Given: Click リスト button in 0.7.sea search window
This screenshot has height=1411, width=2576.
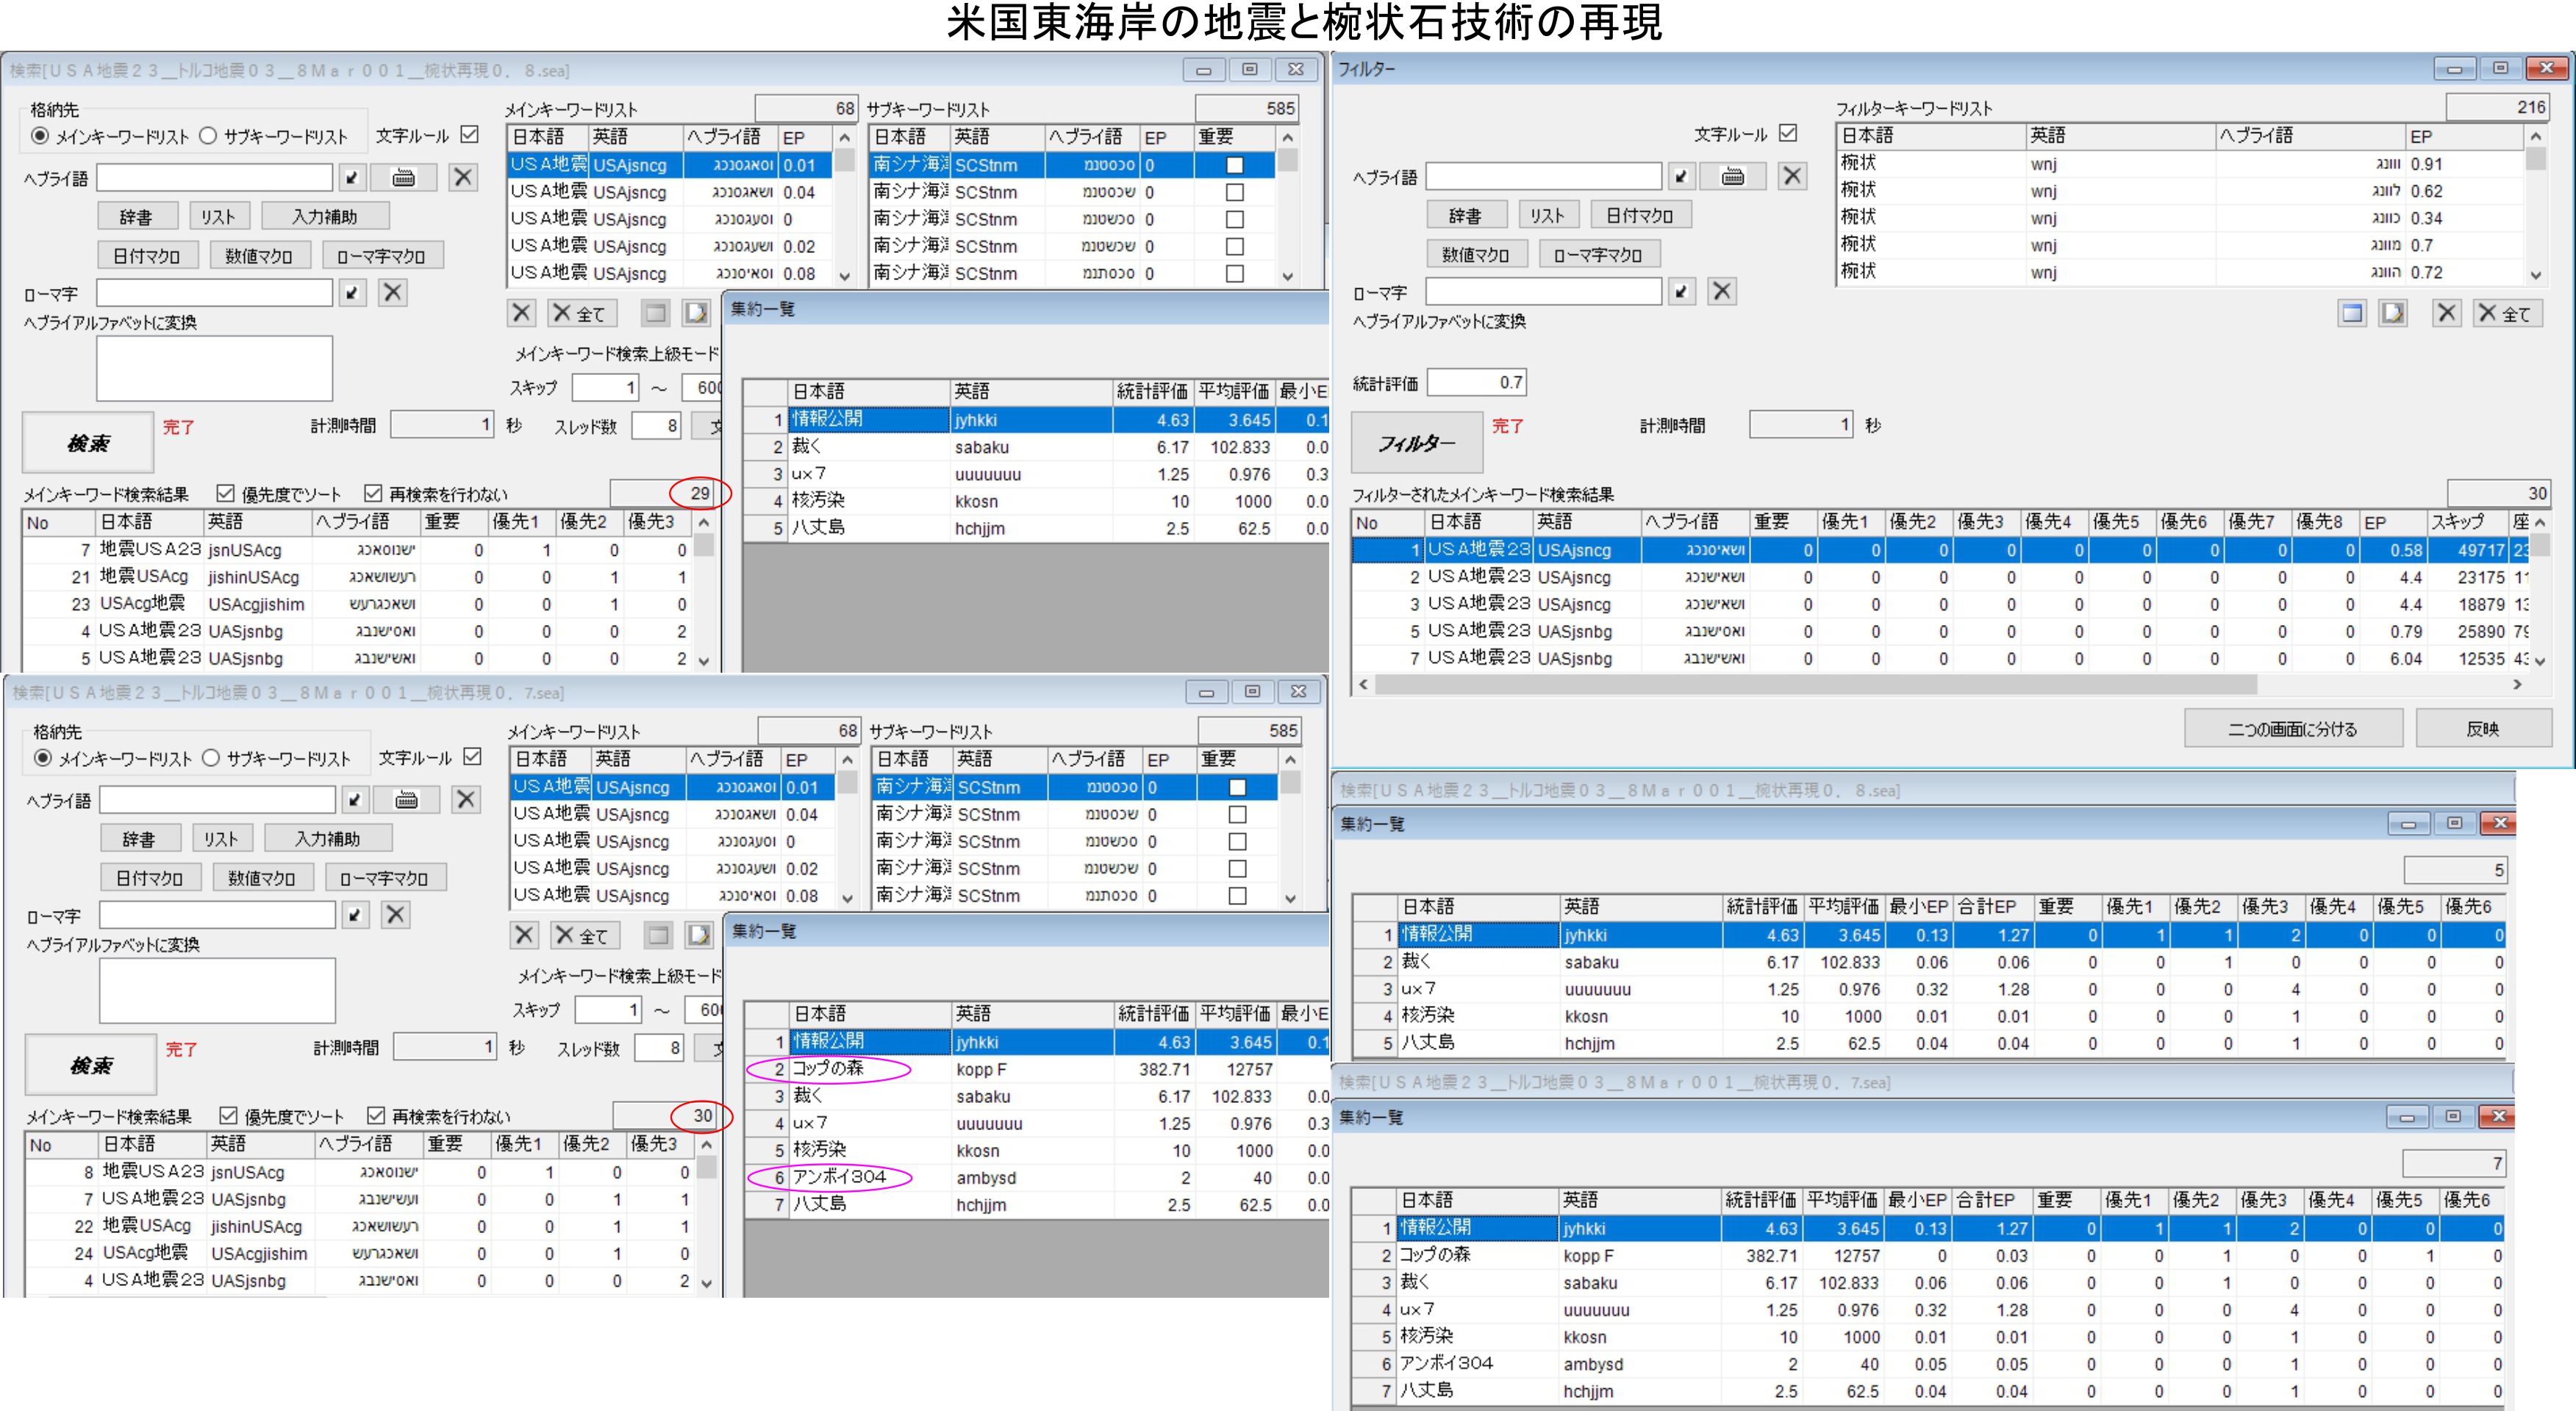Looking at the screenshot, I should [x=221, y=838].
